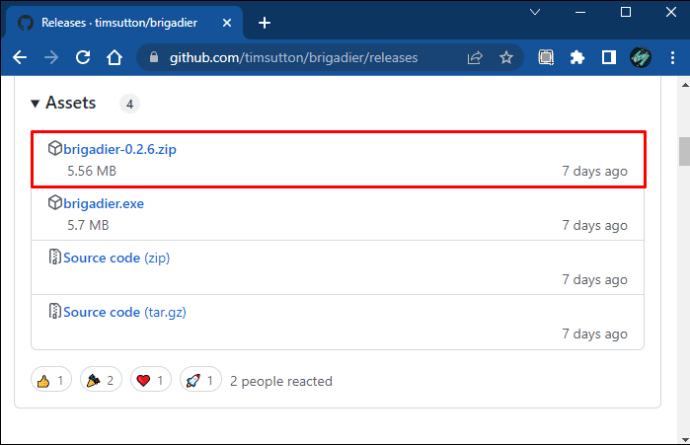Download the brigadier.exe file
Screen dimensions: 690x445
[x=103, y=203]
